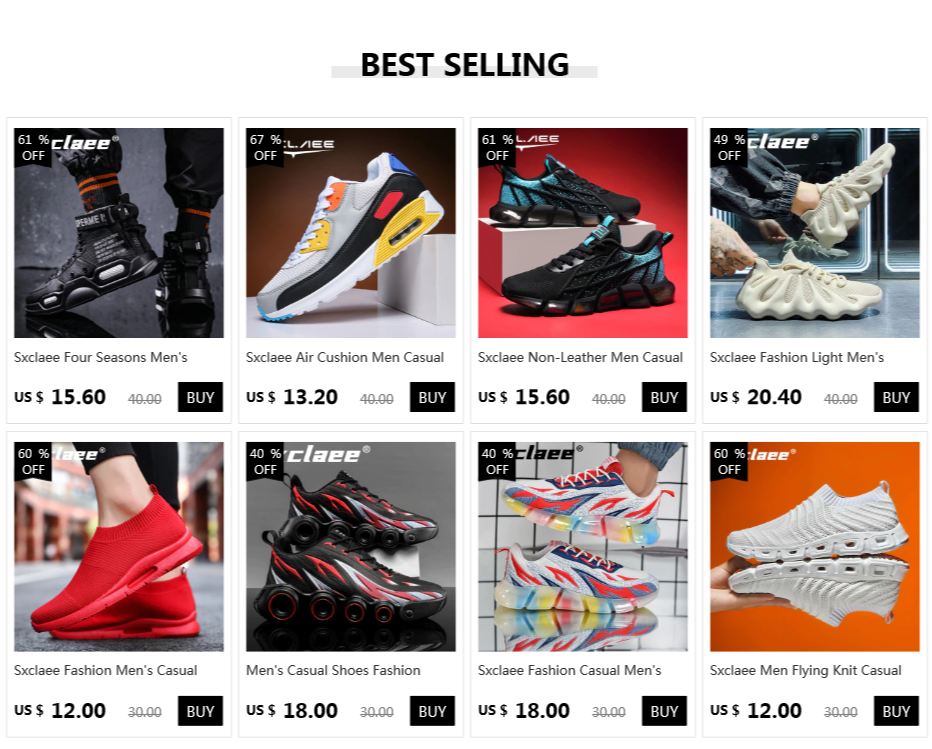The height and width of the screenshot is (749, 932).
Task: Buy the Fashion Light Men's shoes at 20.40
Action: [x=896, y=397]
